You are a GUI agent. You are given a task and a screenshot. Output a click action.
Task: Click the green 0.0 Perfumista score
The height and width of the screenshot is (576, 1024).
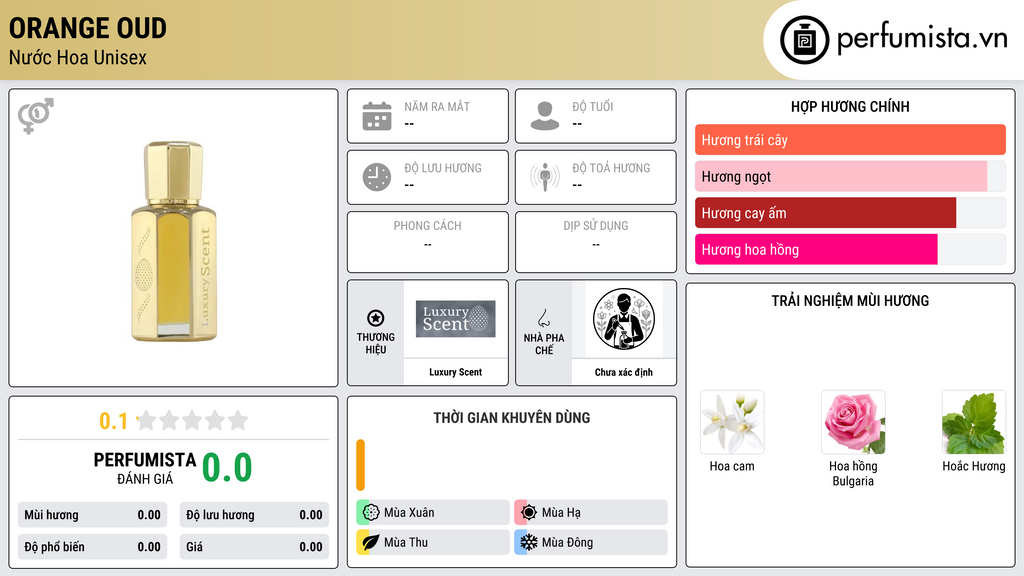click(227, 468)
